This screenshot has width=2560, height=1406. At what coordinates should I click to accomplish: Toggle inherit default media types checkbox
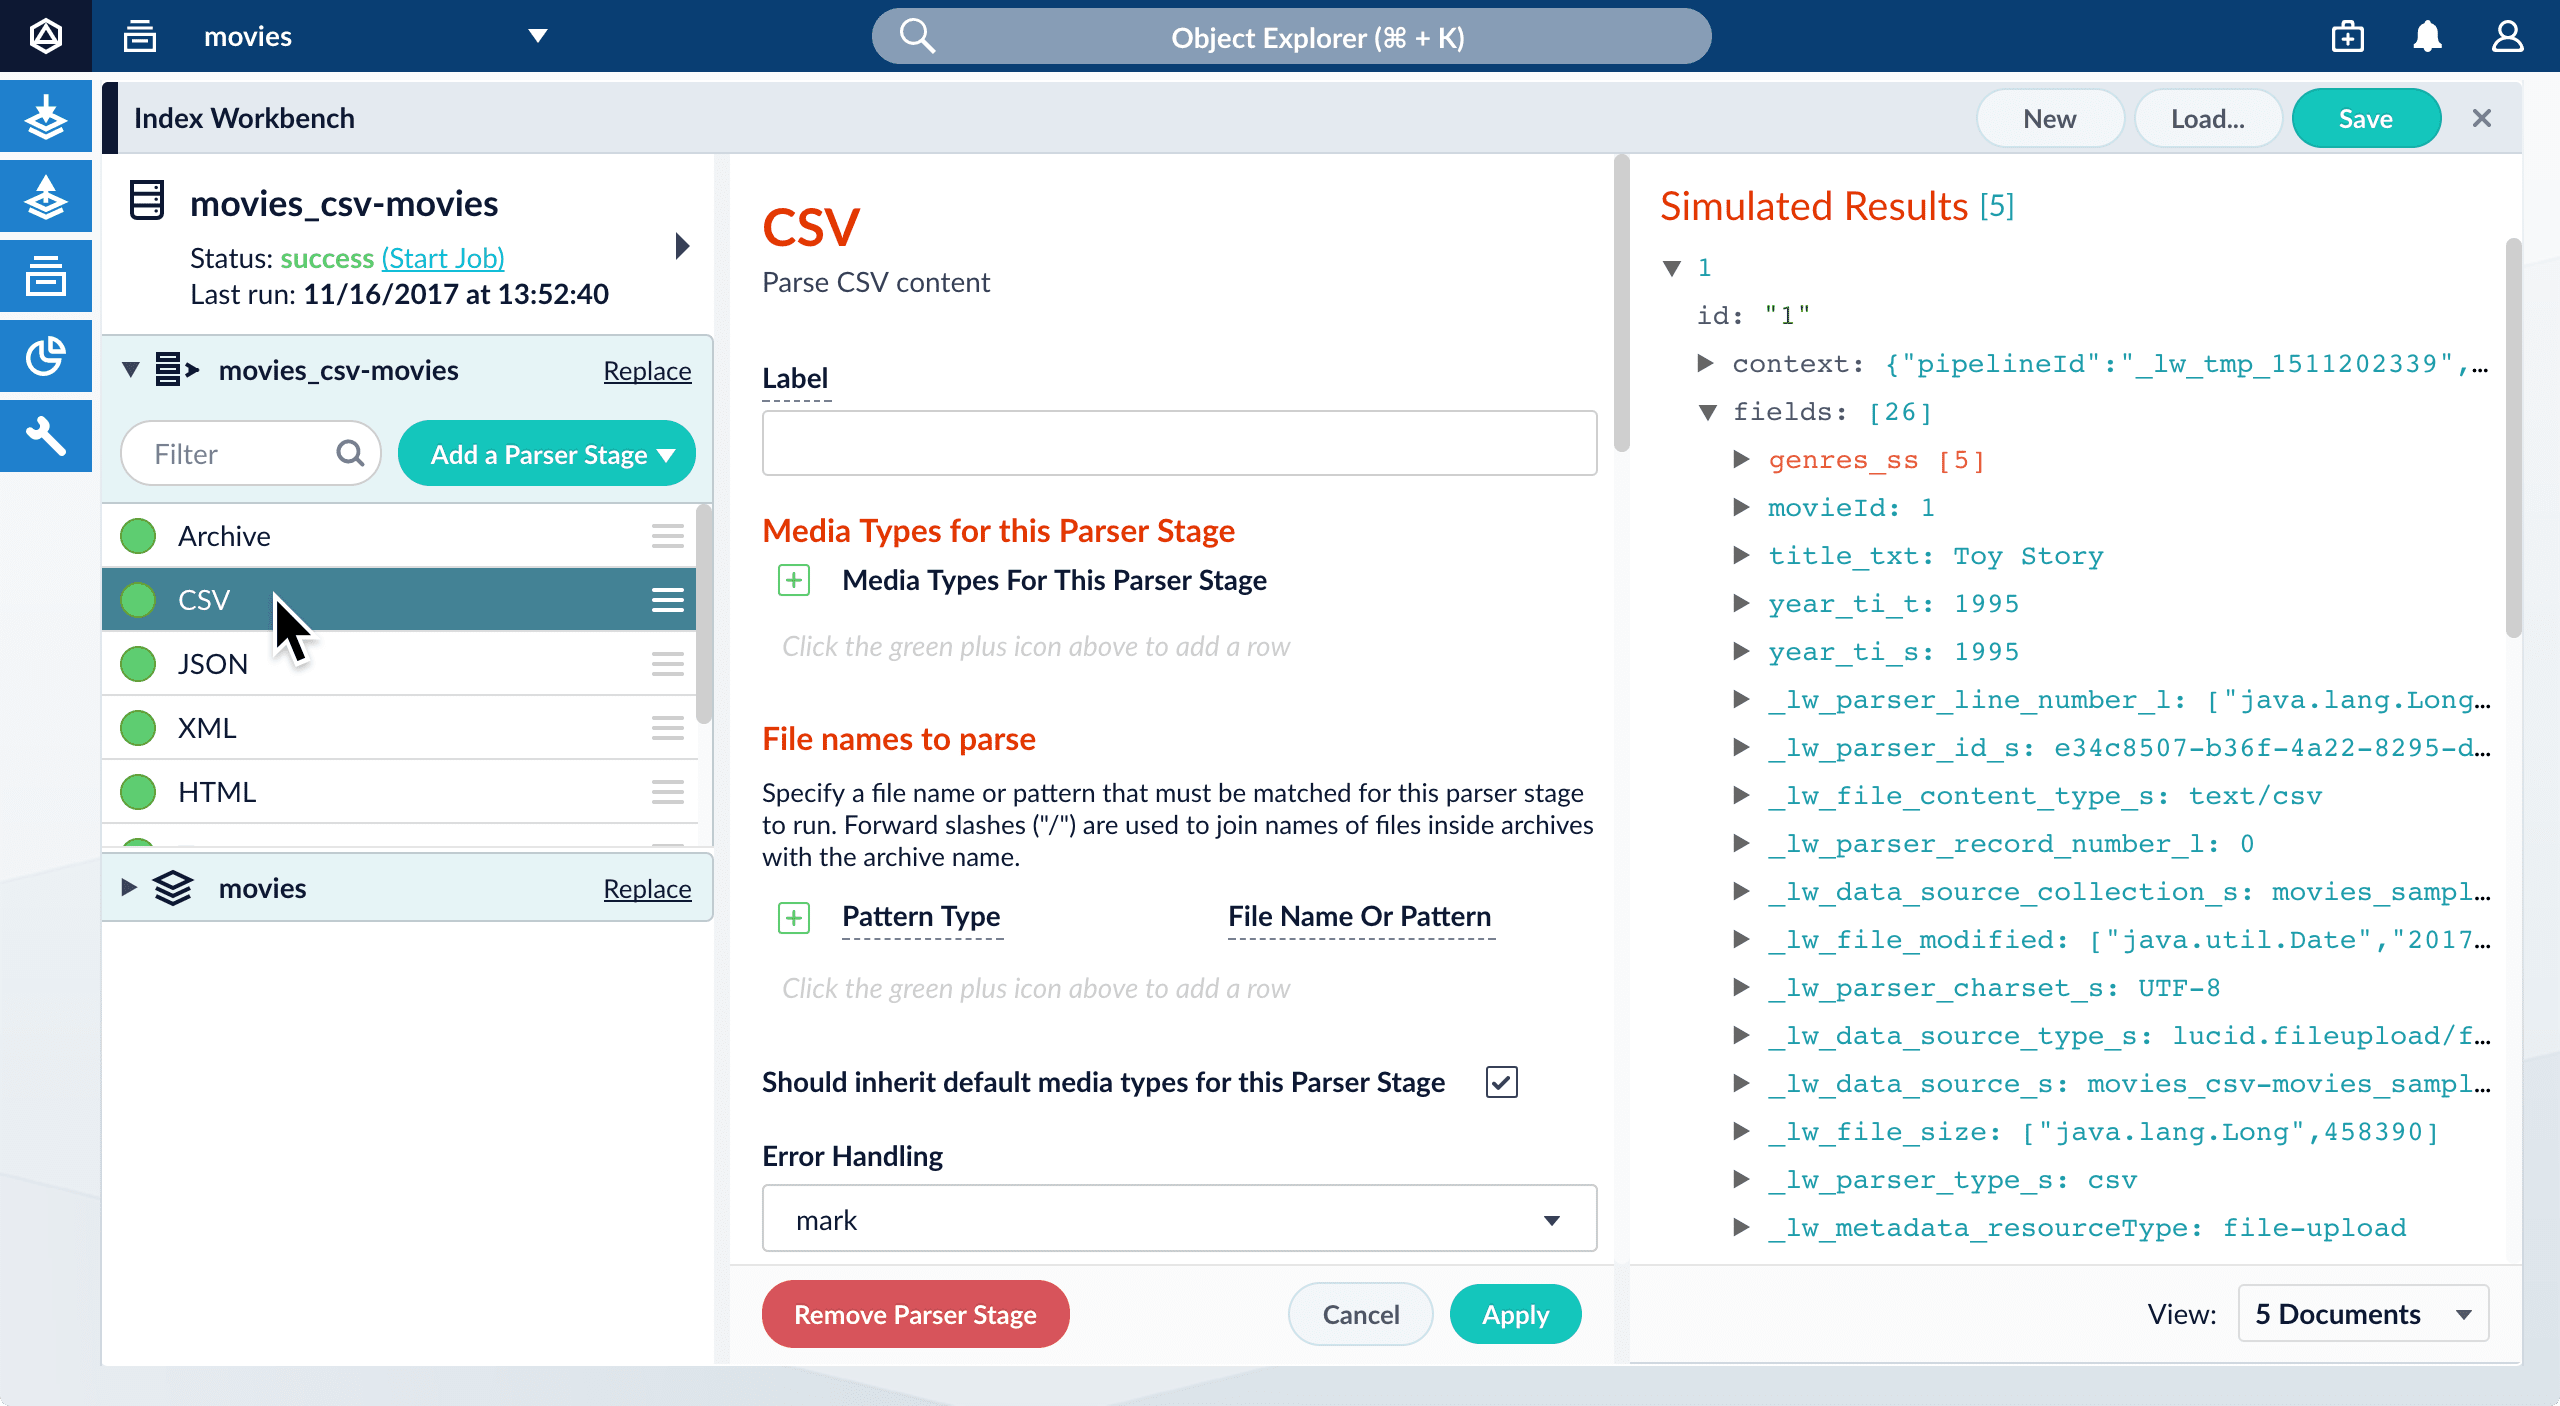(x=1501, y=1082)
